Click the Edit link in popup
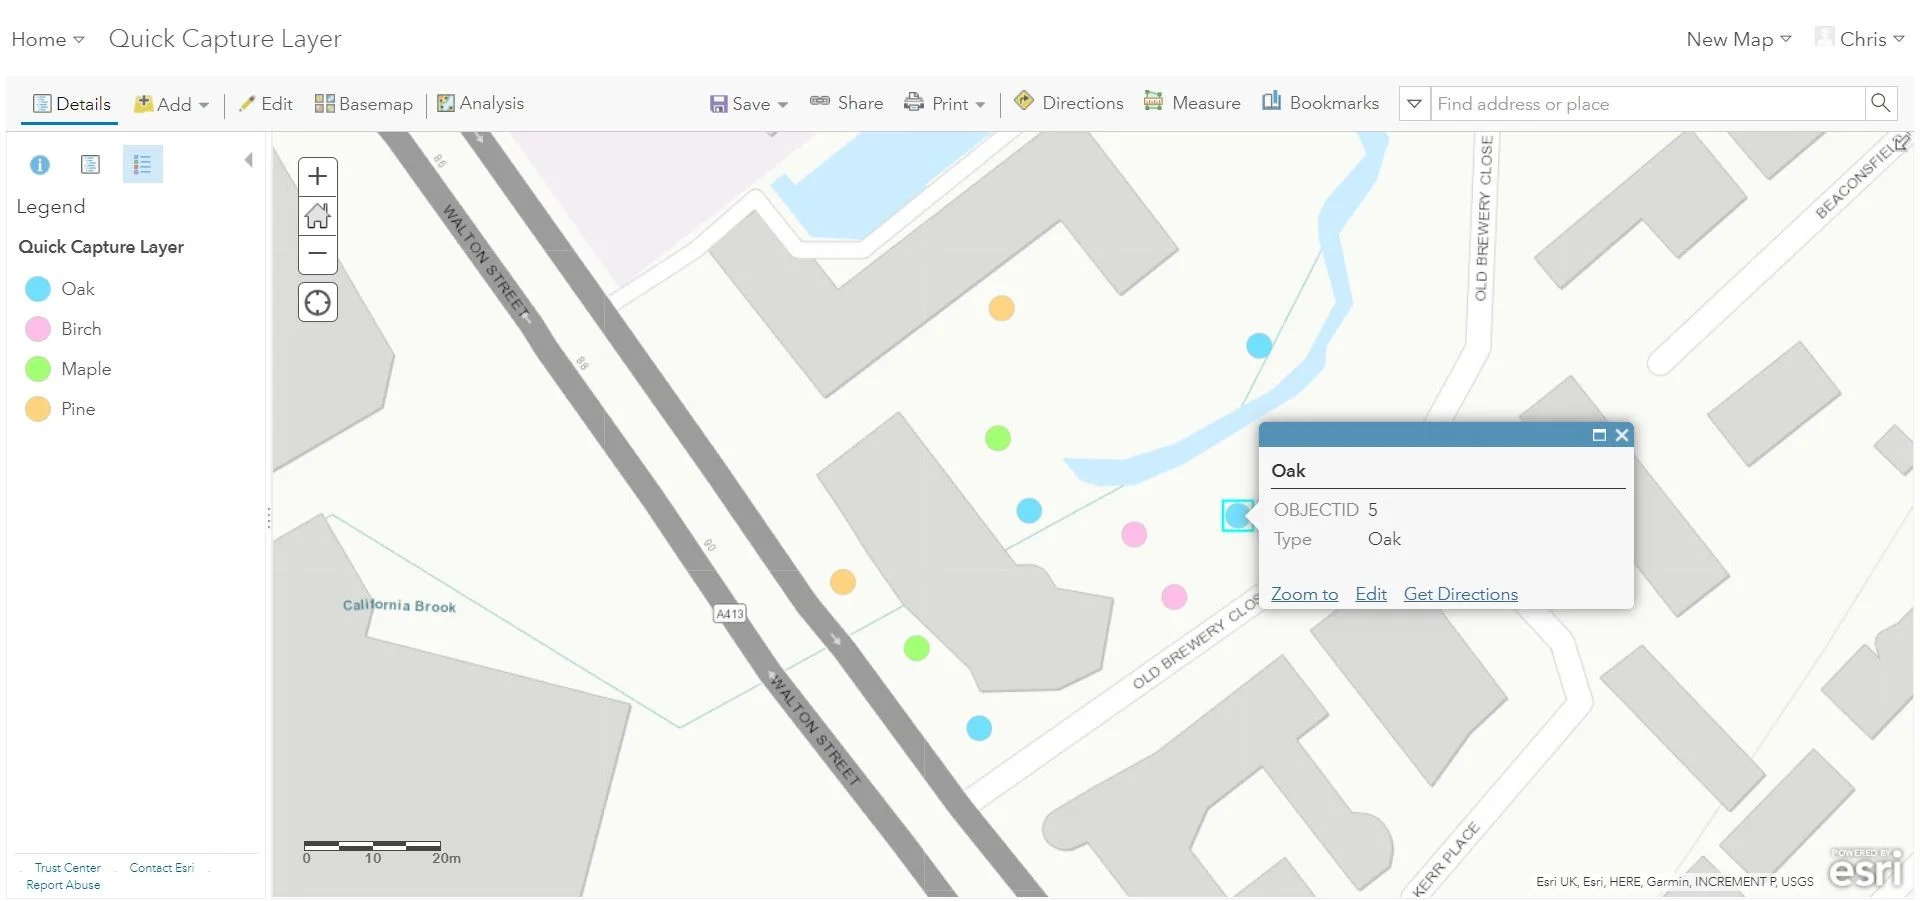This screenshot has width=1920, height=901. [x=1371, y=594]
